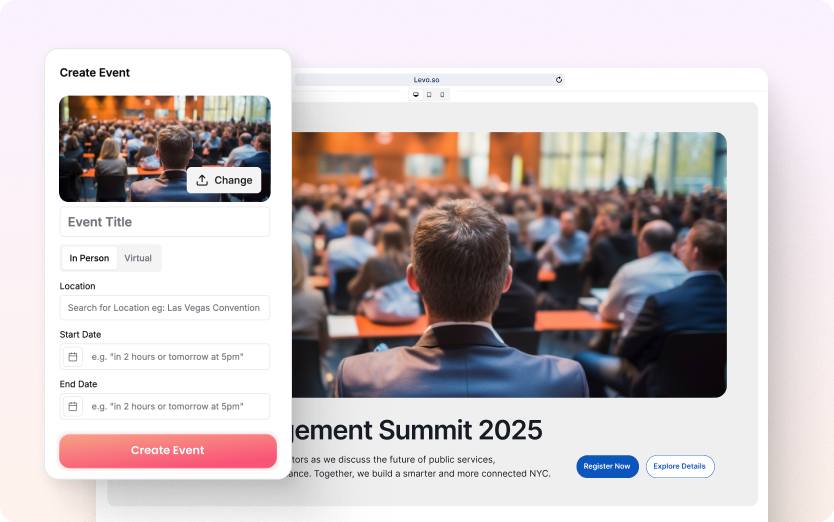The height and width of the screenshot is (522, 834).
Task: Select the Virtual event type
Action: point(138,258)
